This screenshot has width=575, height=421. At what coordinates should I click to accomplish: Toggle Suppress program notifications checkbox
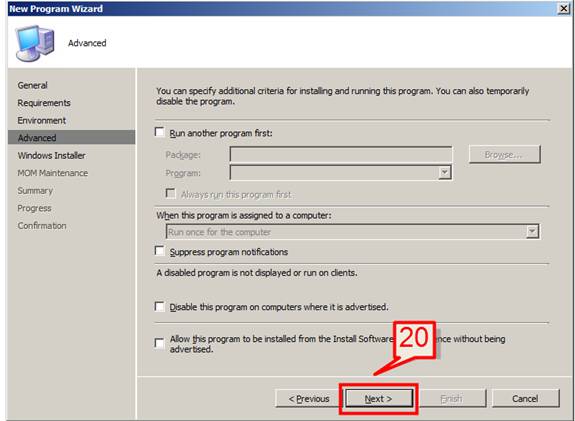click(x=160, y=251)
